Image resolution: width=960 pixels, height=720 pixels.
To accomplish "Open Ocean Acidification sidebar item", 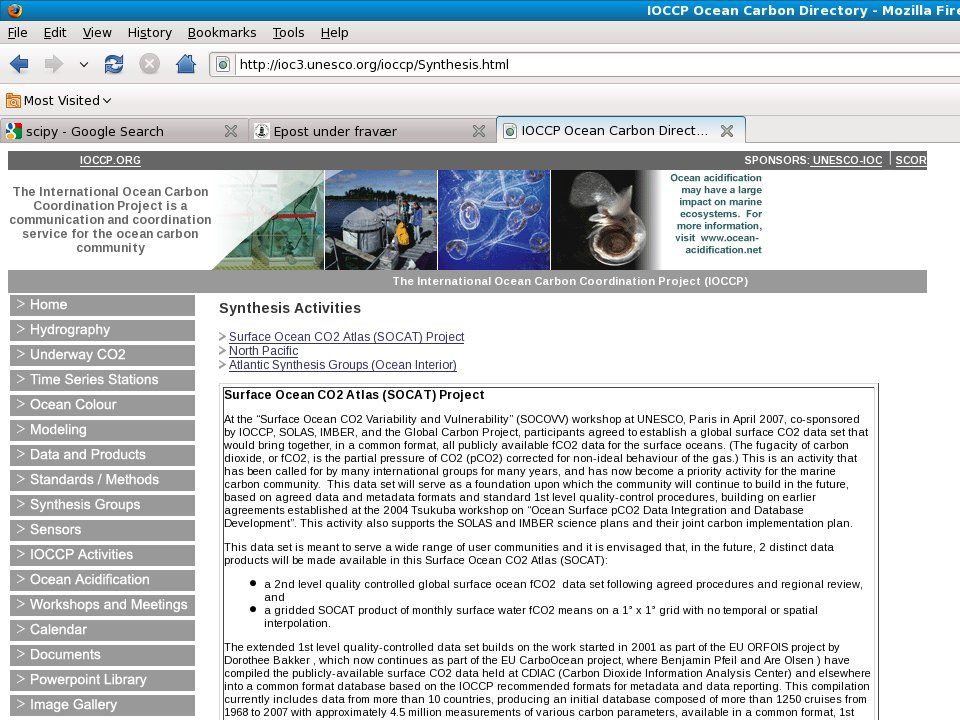I will [x=102, y=580].
